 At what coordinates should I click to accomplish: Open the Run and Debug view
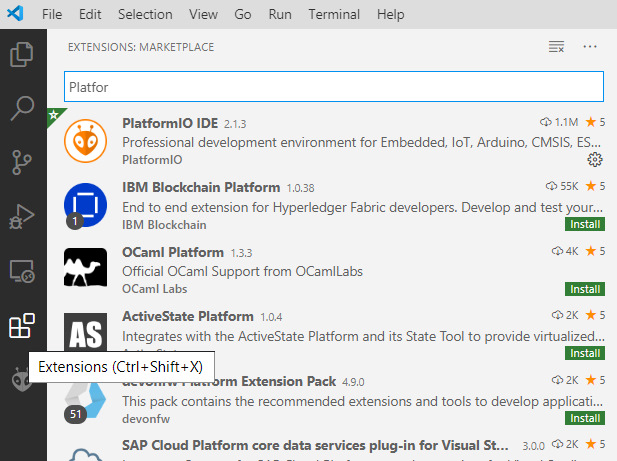[x=22, y=216]
